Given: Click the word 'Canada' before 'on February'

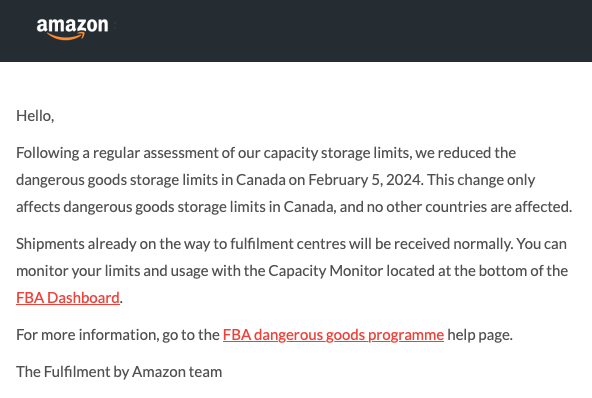Looking at the screenshot, I should point(261,180).
